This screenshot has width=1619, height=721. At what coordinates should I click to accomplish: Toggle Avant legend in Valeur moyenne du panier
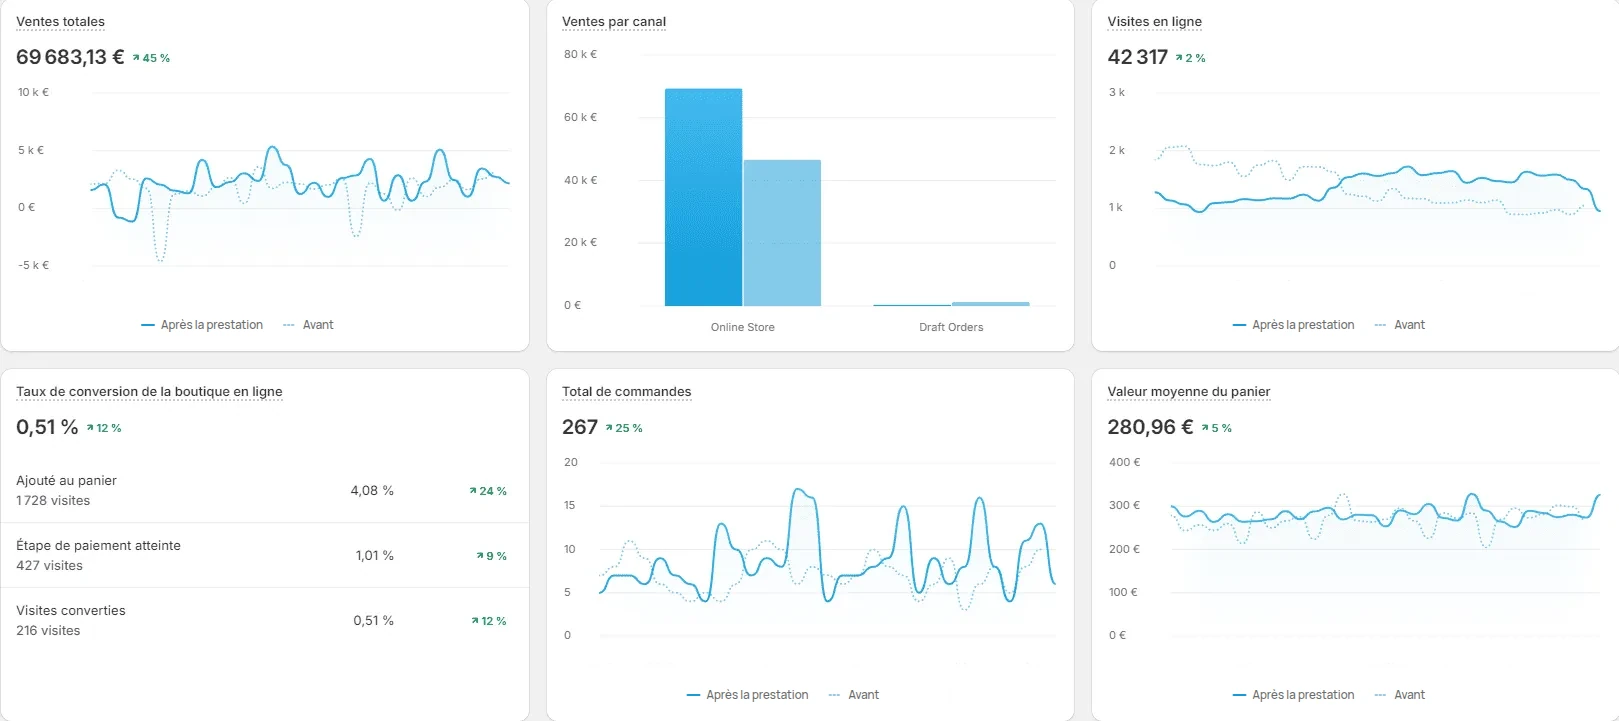[1399, 695]
